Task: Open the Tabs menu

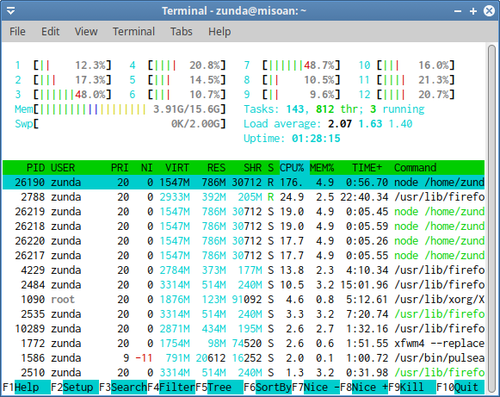Action: 181,32
